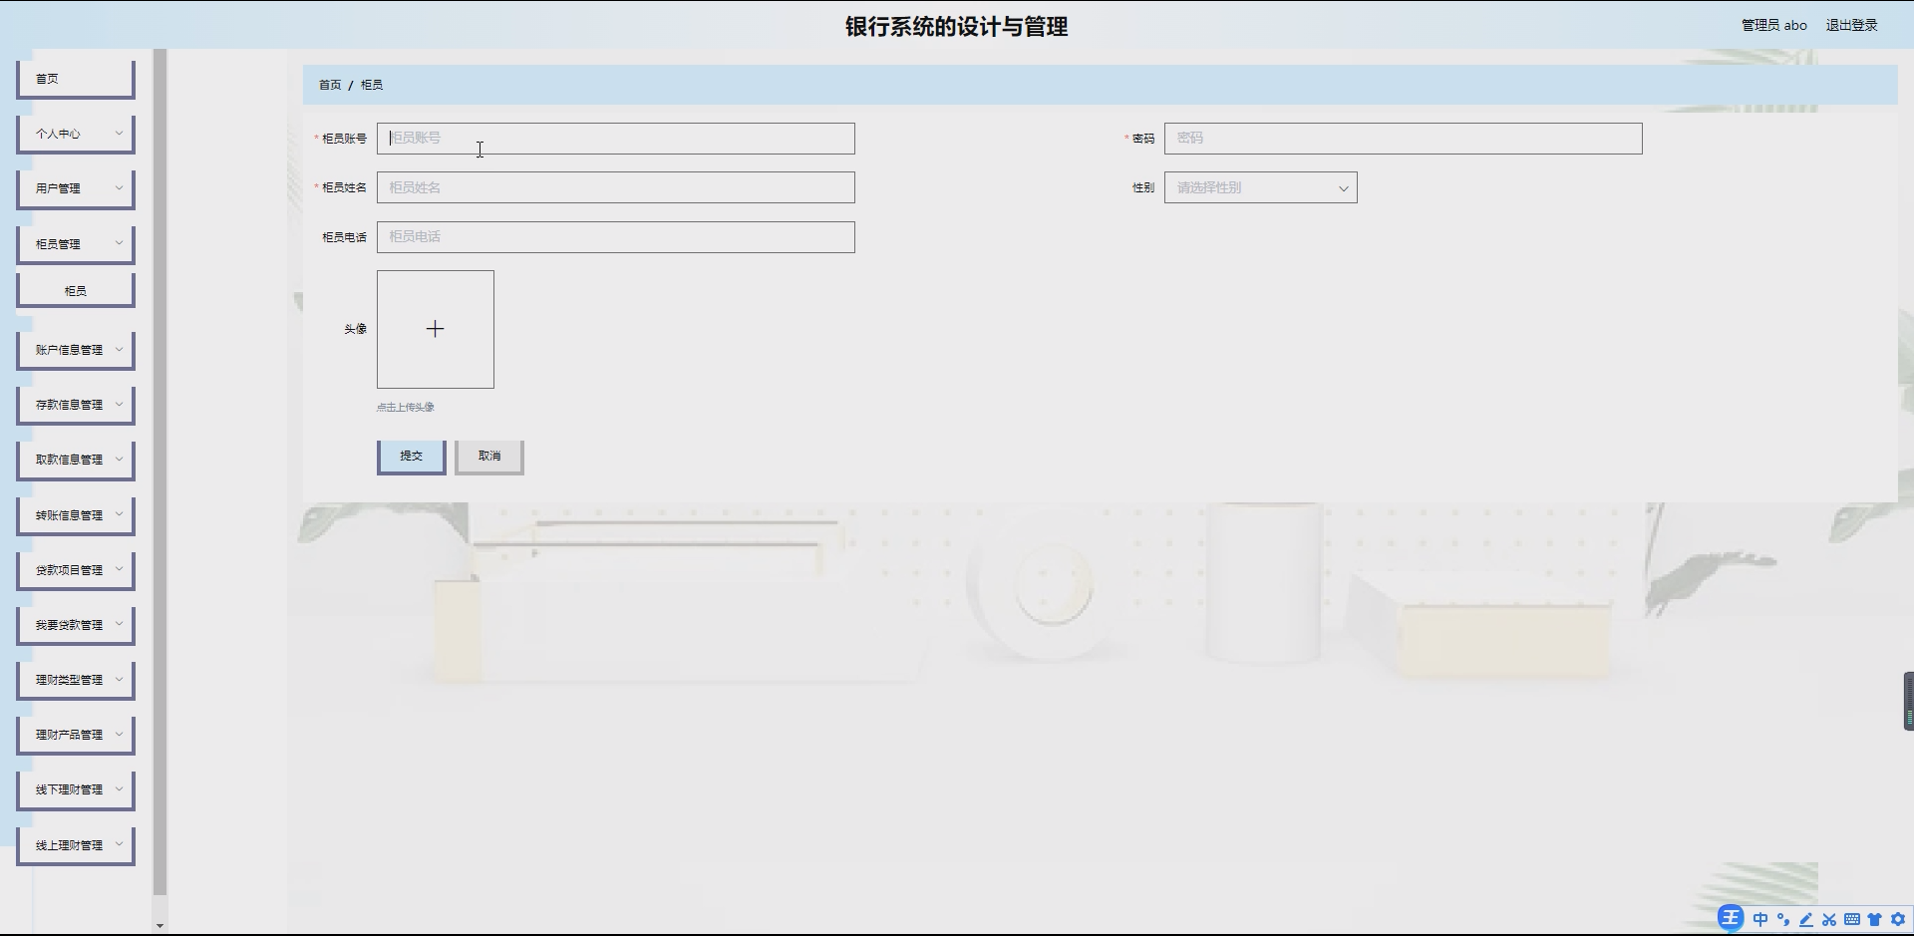Focus the 密码 password field
This screenshot has width=1914, height=936.
[x=1403, y=138]
